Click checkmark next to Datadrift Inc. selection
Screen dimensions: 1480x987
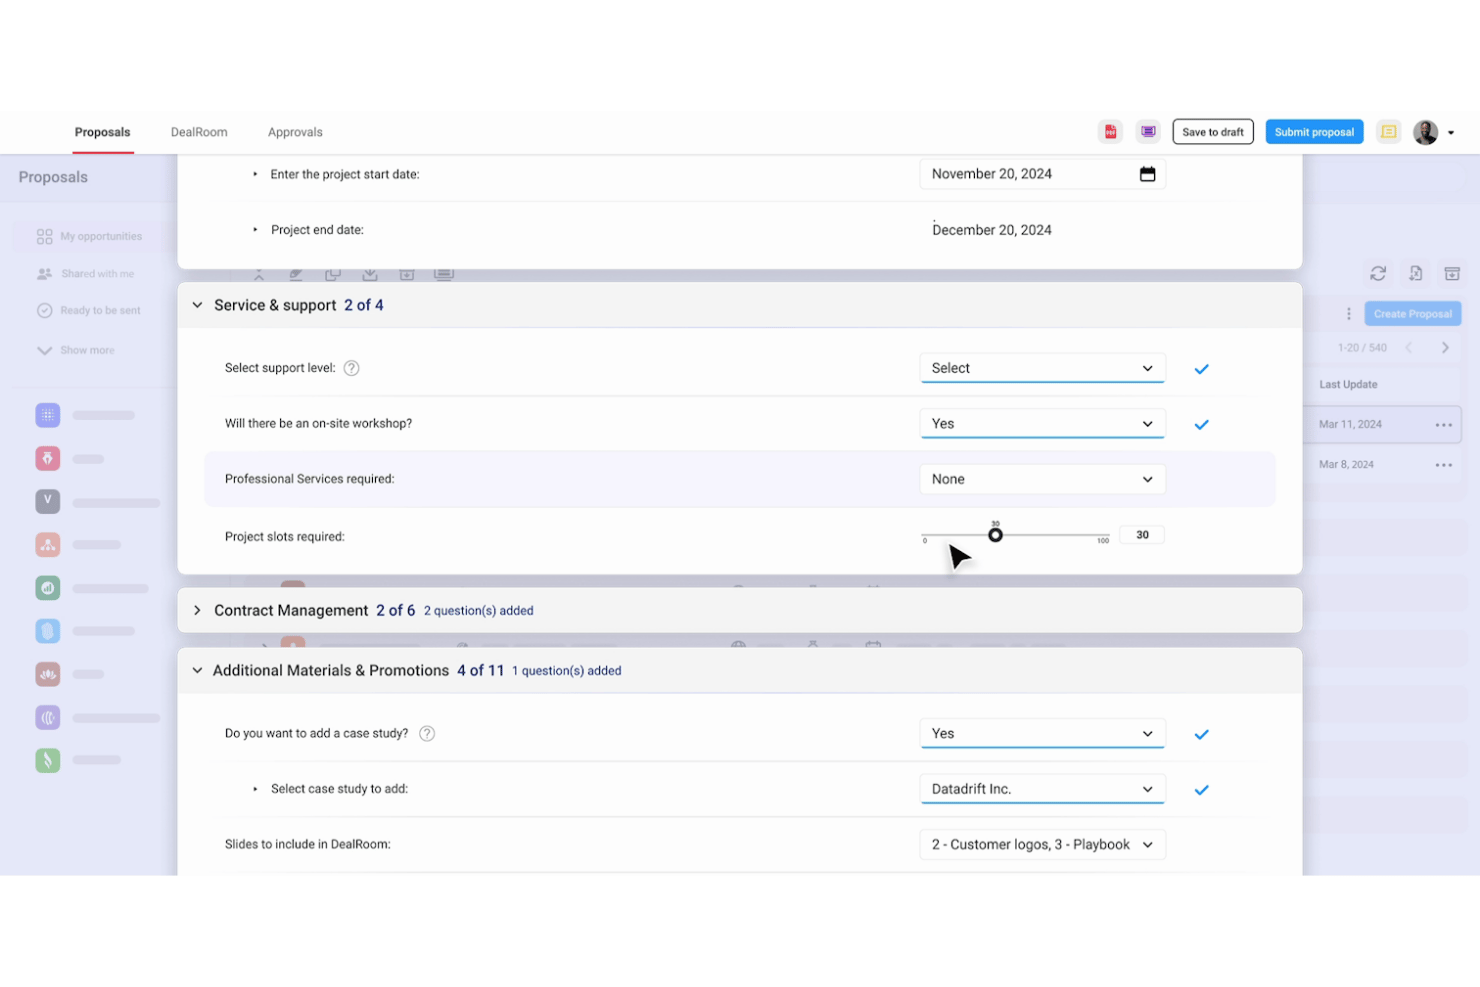coord(1201,790)
